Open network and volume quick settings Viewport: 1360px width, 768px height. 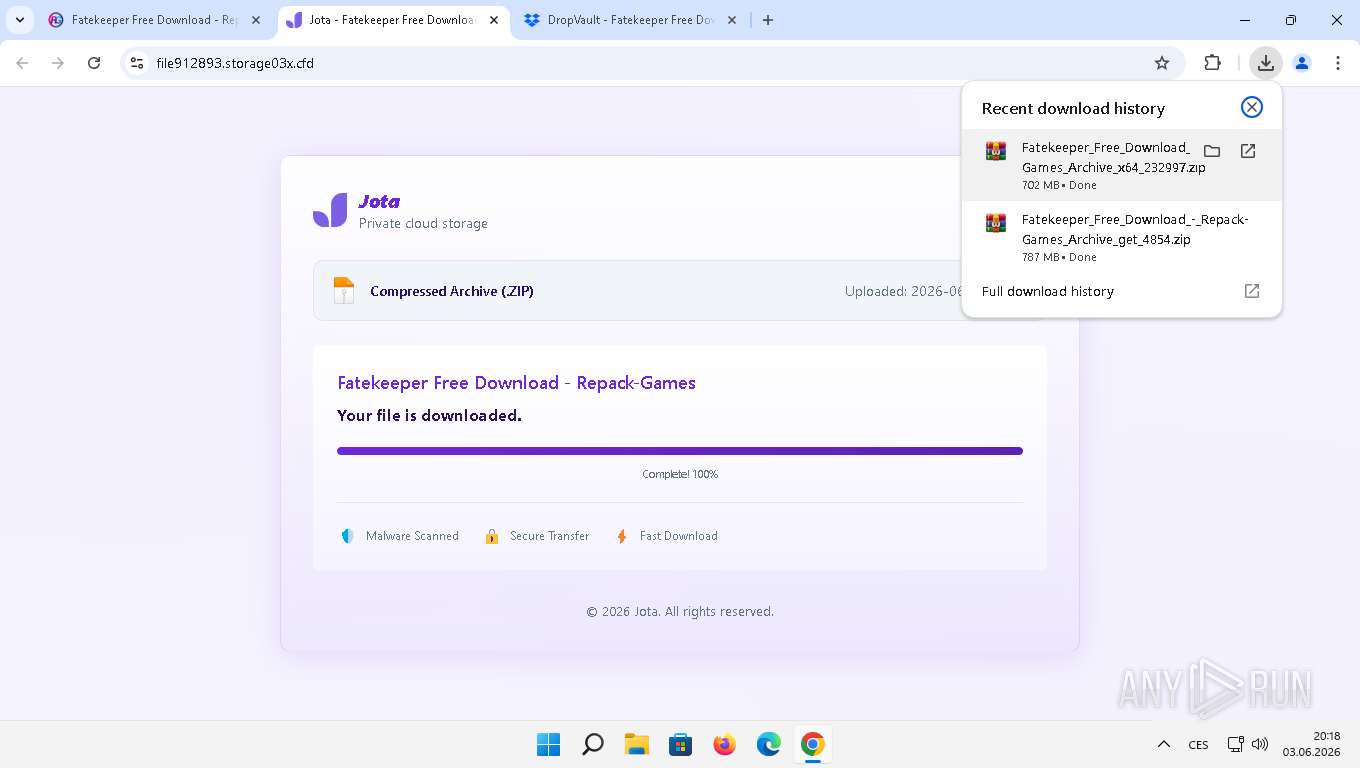click(x=1248, y=744)
